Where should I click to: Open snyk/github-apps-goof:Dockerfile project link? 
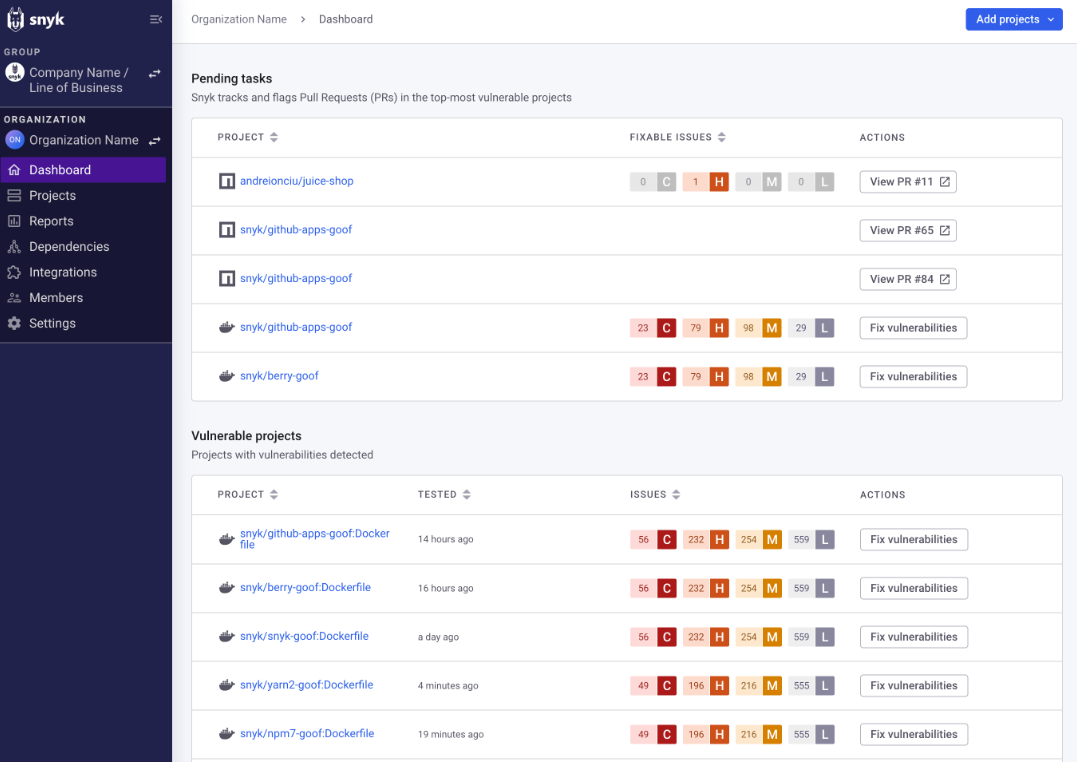pos(315,539)
